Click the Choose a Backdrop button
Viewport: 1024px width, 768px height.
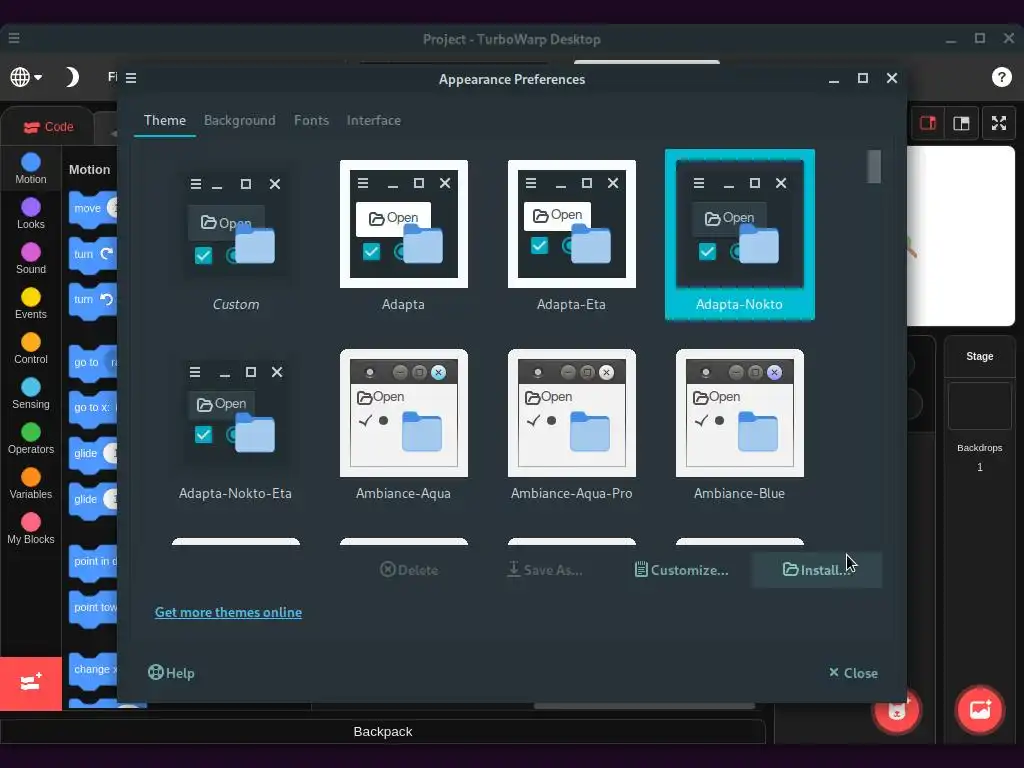(980, 709)
